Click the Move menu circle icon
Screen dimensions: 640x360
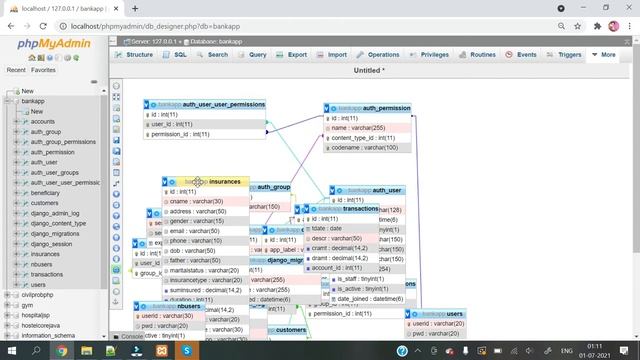[x=116, y=291]
